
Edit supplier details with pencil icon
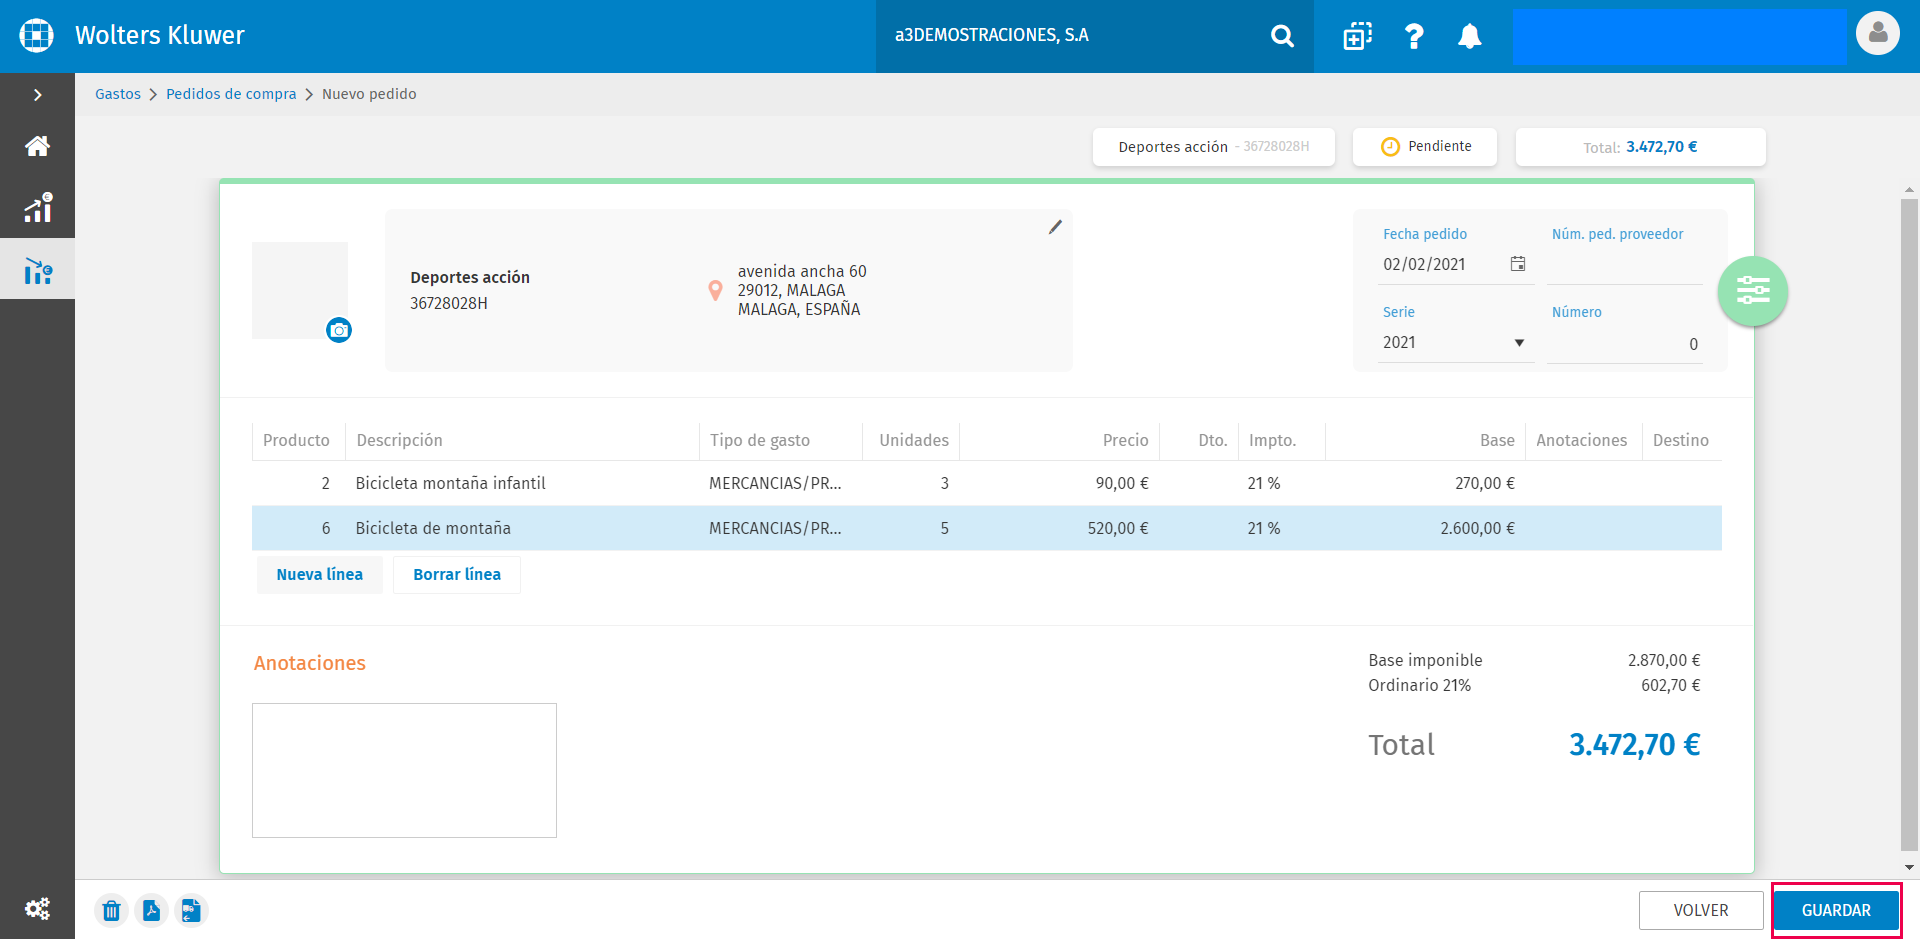coord(1055,227)
